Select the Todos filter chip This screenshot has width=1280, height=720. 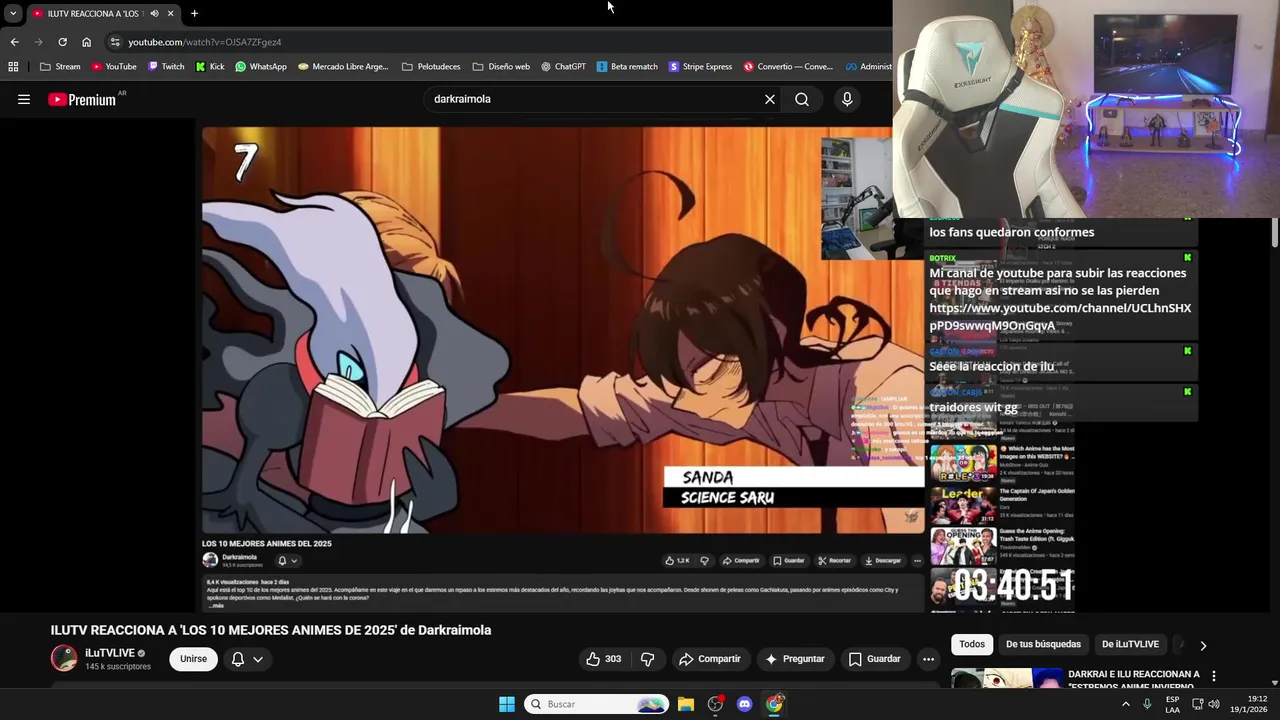pyautogui.click(x=972, y=644)
